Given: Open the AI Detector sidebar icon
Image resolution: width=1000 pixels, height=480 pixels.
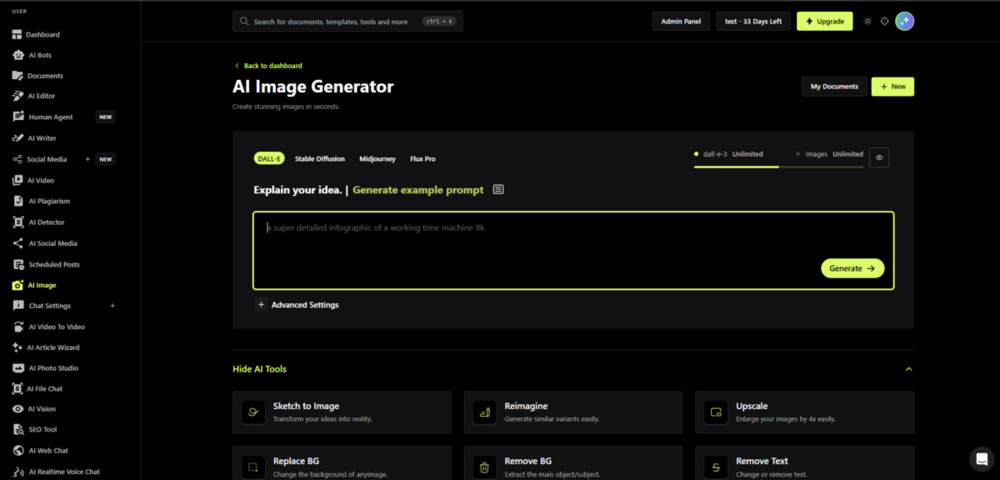Looking at the screenshot, I should point(18,222).
